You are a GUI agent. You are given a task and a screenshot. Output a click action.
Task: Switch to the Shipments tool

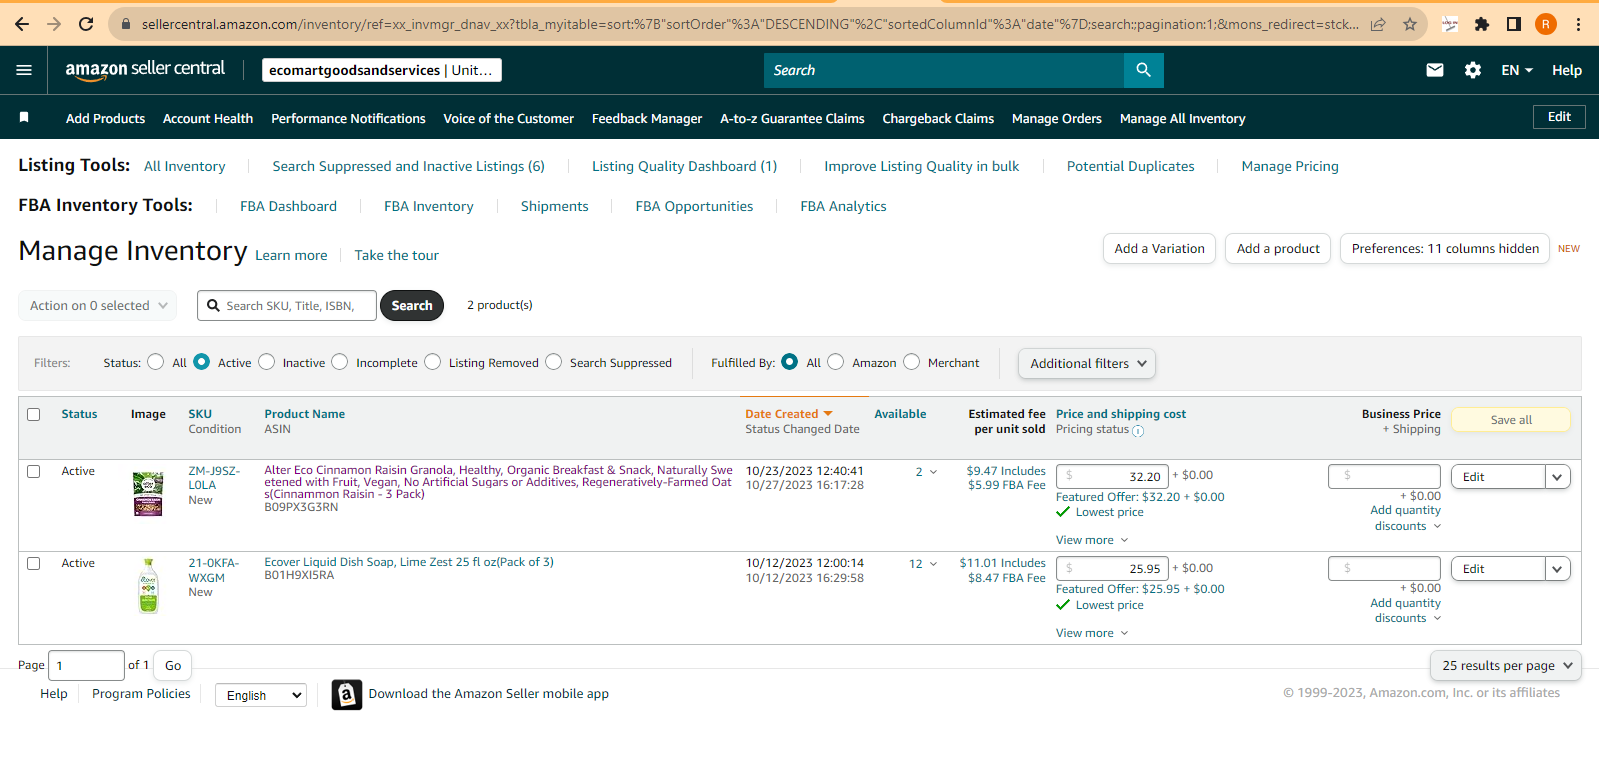tap(555, 206)
